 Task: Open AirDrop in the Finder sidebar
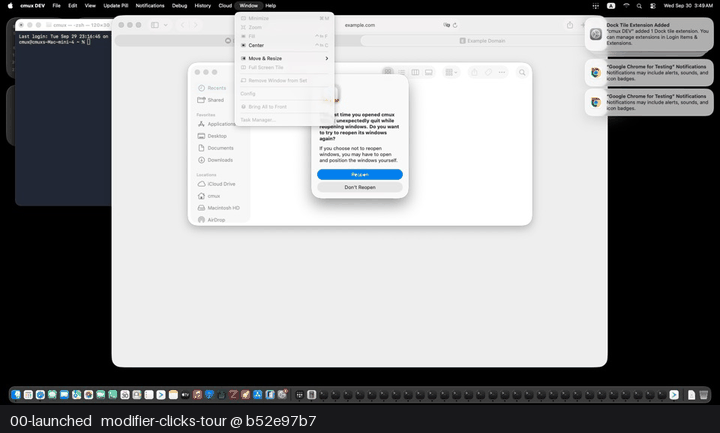(x=212, y=219)
